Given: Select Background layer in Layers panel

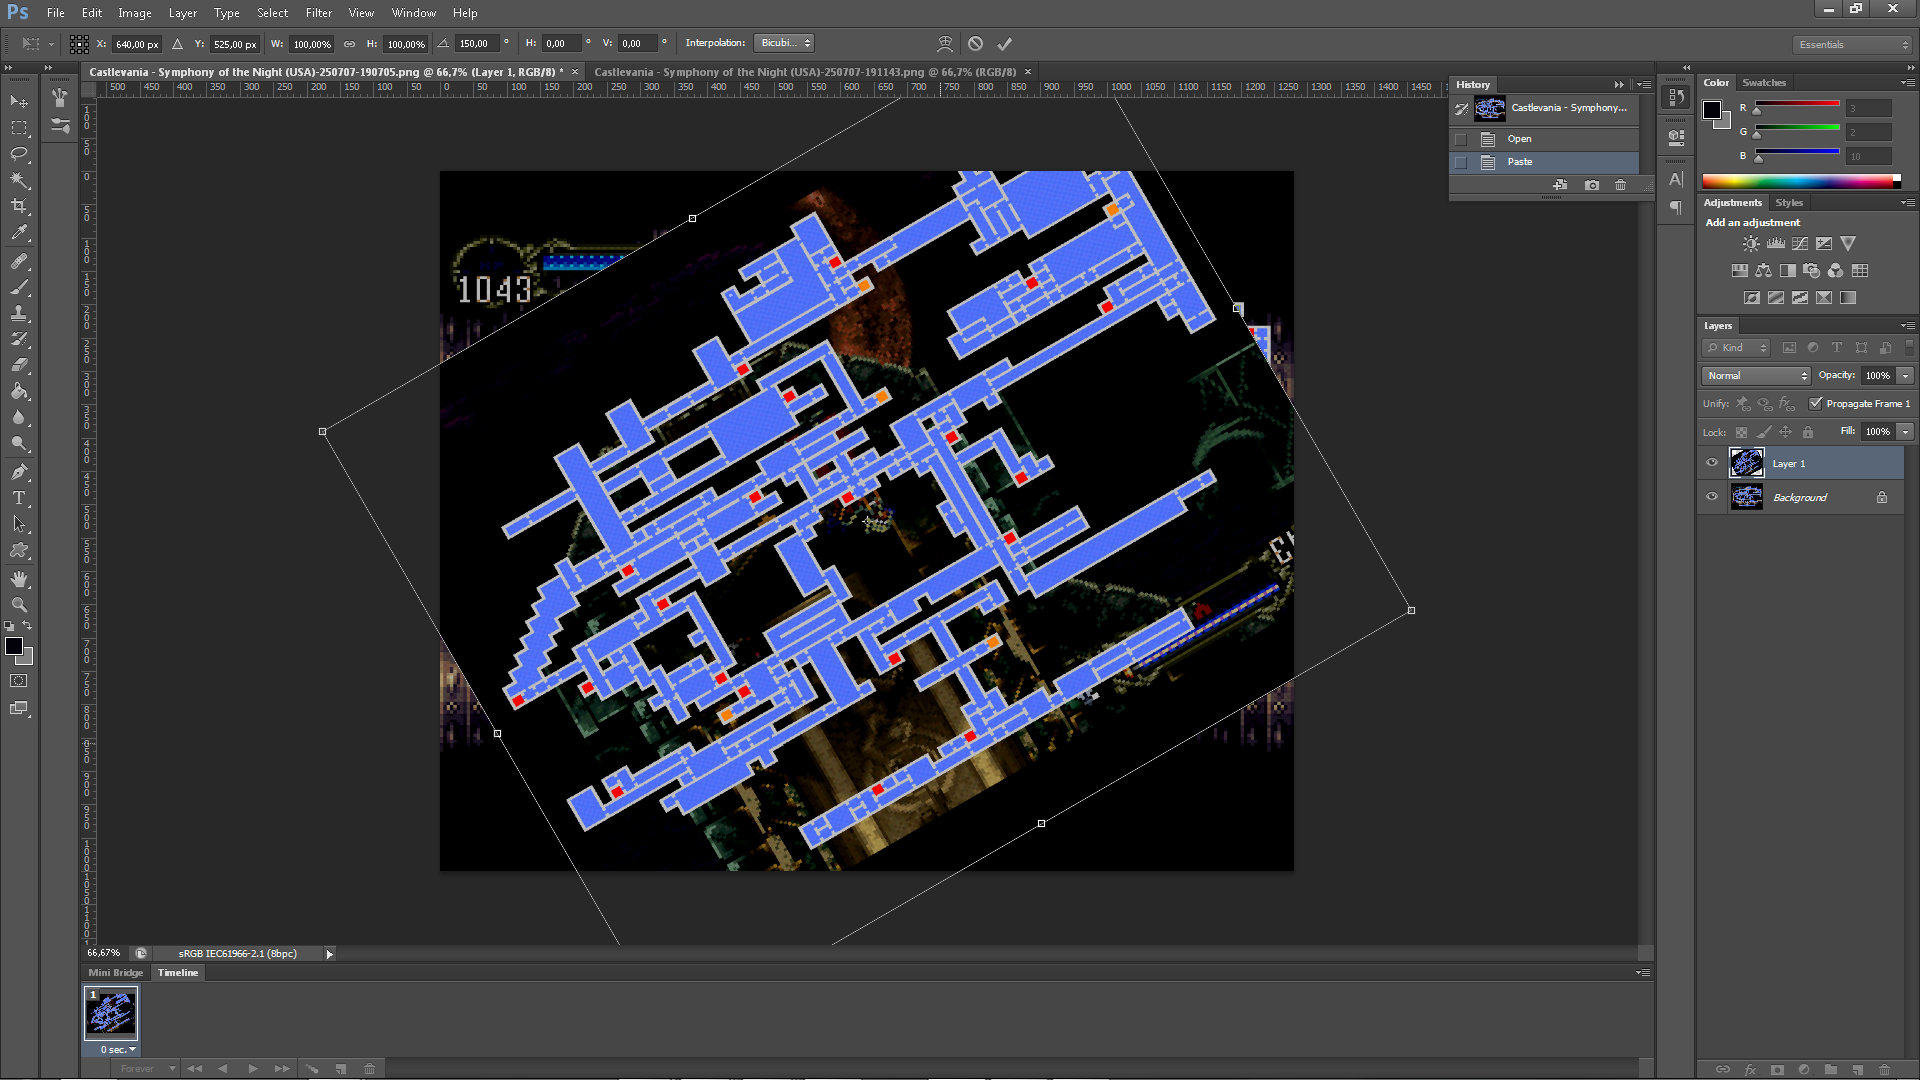Looking at the screenshot, I should pos(1800,497).
